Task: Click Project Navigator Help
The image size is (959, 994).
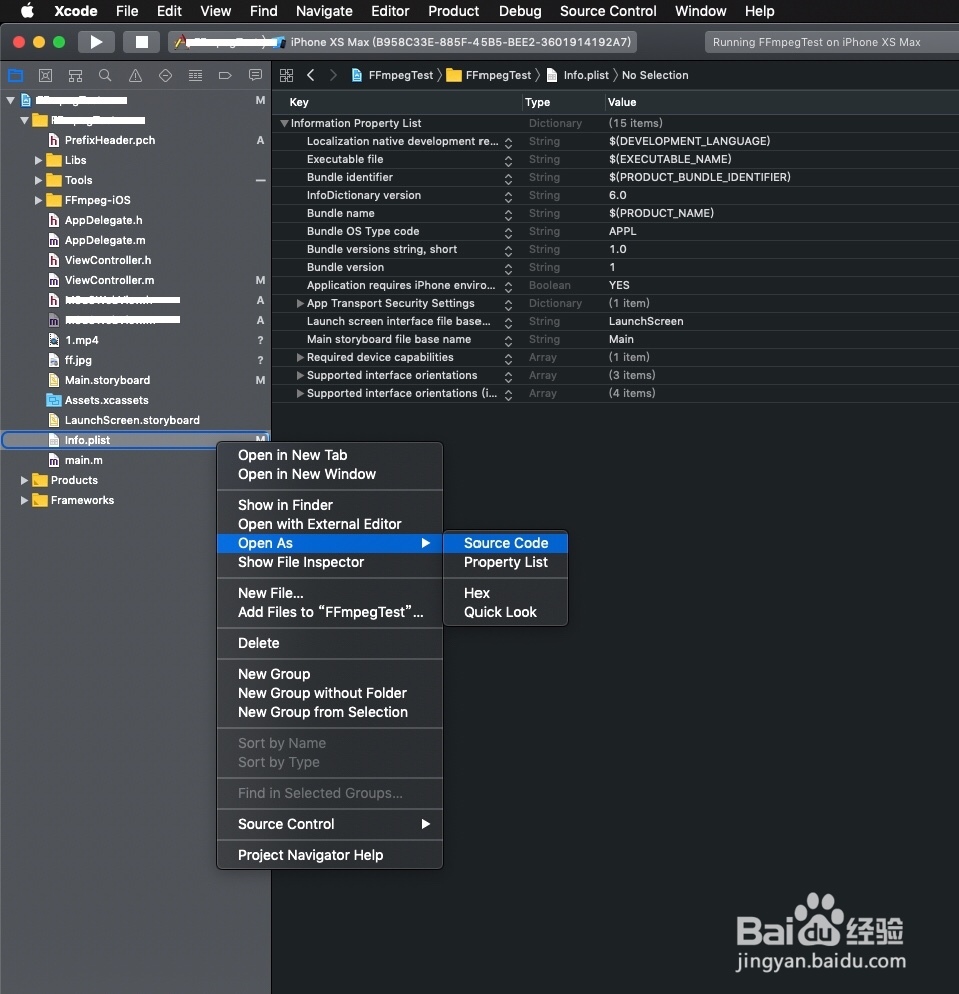Action: (330, 855)
